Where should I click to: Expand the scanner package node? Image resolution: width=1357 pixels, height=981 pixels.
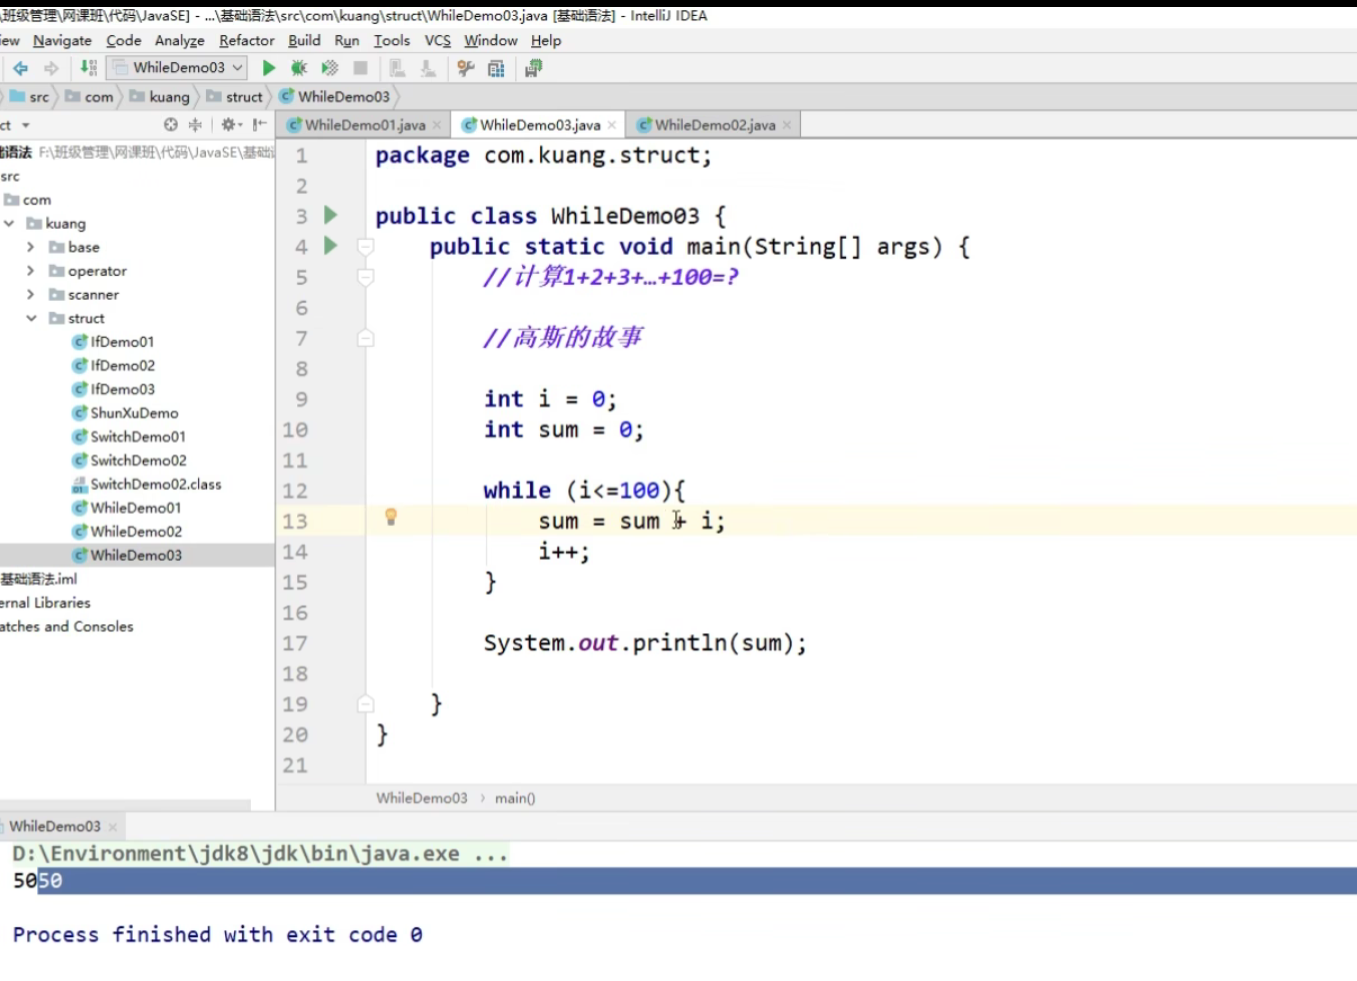[x=31, y=295]
